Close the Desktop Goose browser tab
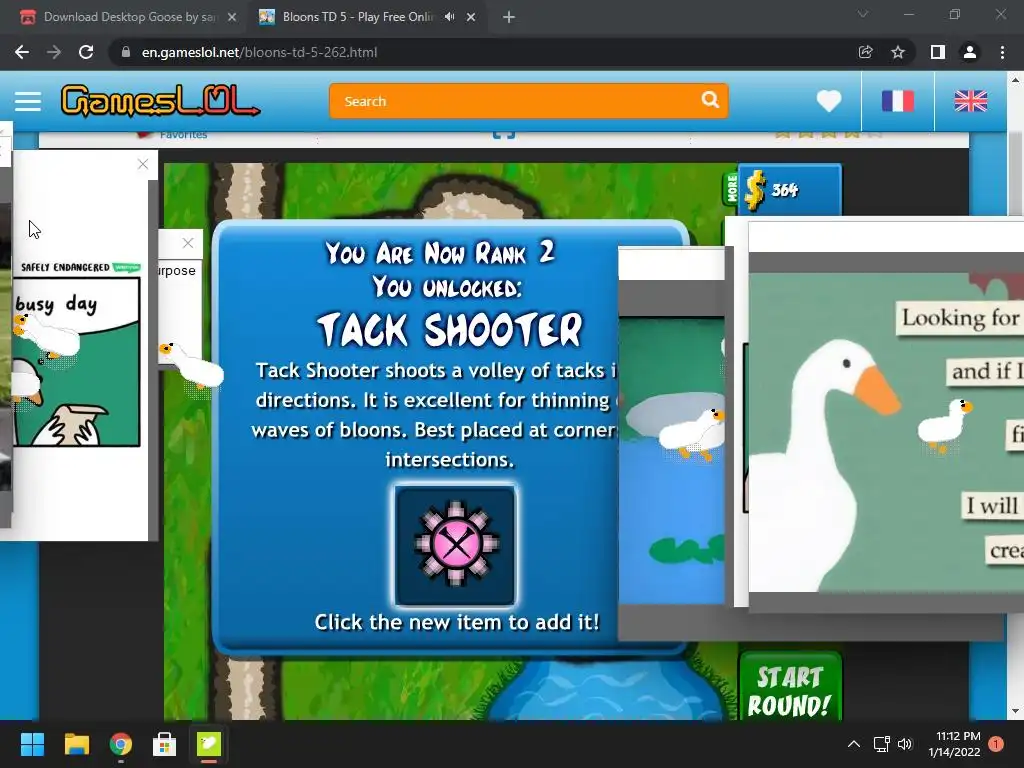Screen dimensions: 1024x768 click(232, 17)
